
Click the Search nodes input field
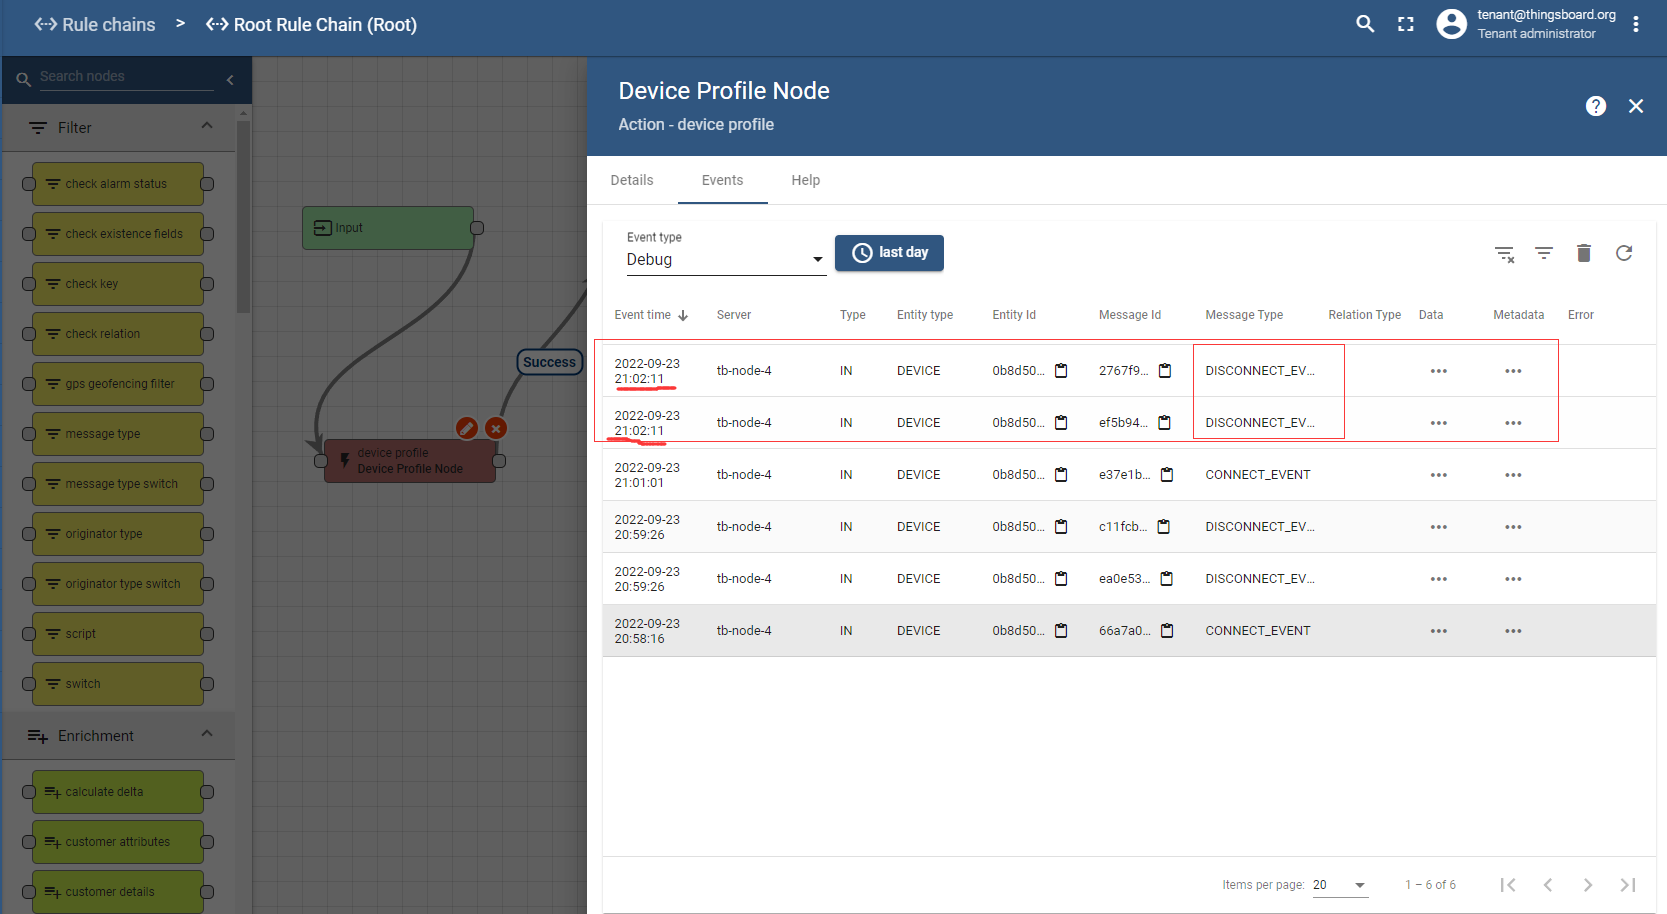click(125, 77)
